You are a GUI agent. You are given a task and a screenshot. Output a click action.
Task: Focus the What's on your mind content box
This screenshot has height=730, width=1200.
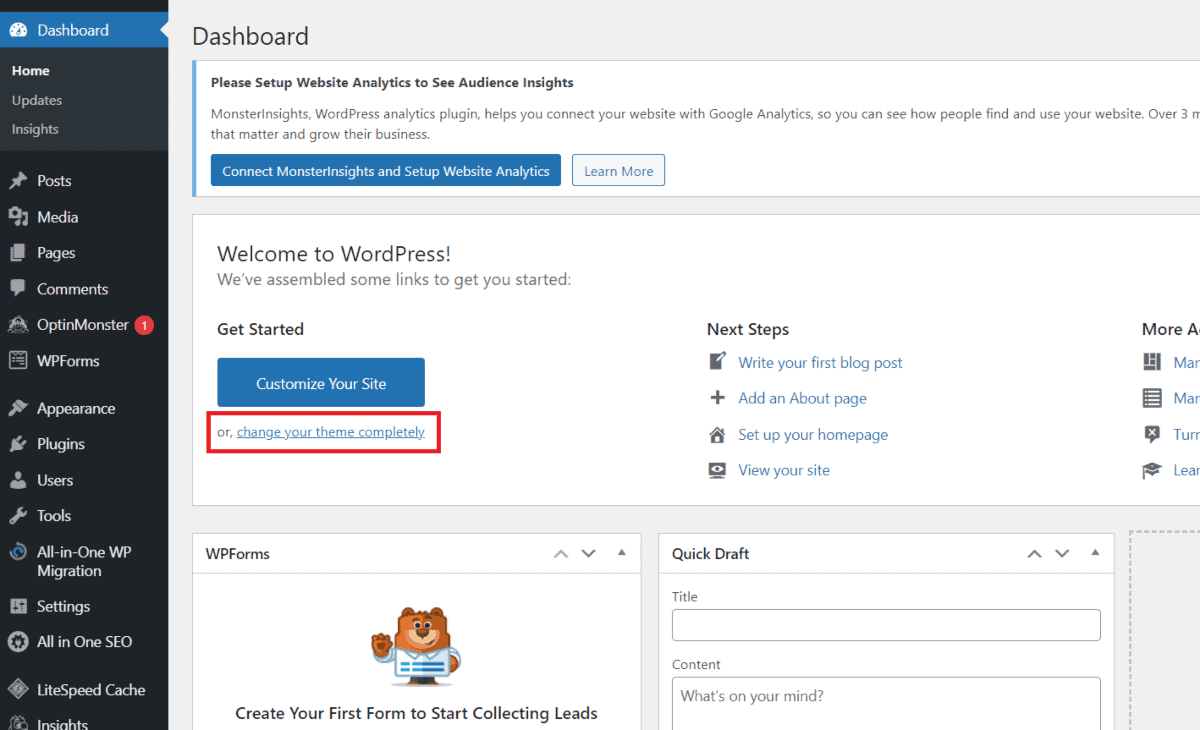[886, 704]
